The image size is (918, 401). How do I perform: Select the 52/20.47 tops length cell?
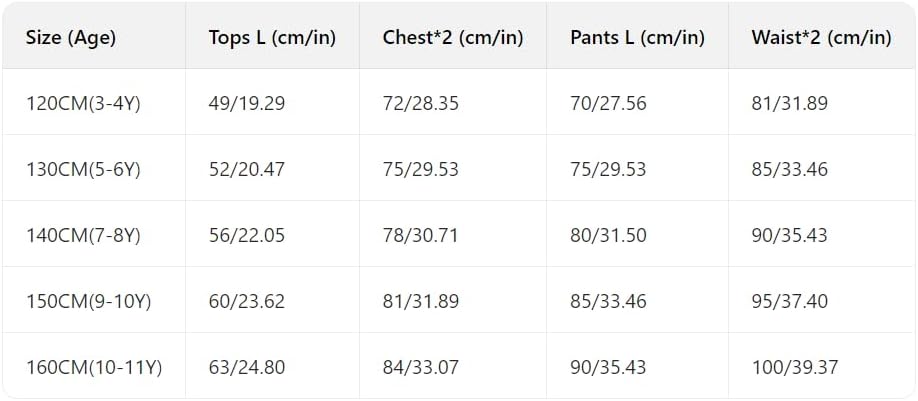click(246, 169)
